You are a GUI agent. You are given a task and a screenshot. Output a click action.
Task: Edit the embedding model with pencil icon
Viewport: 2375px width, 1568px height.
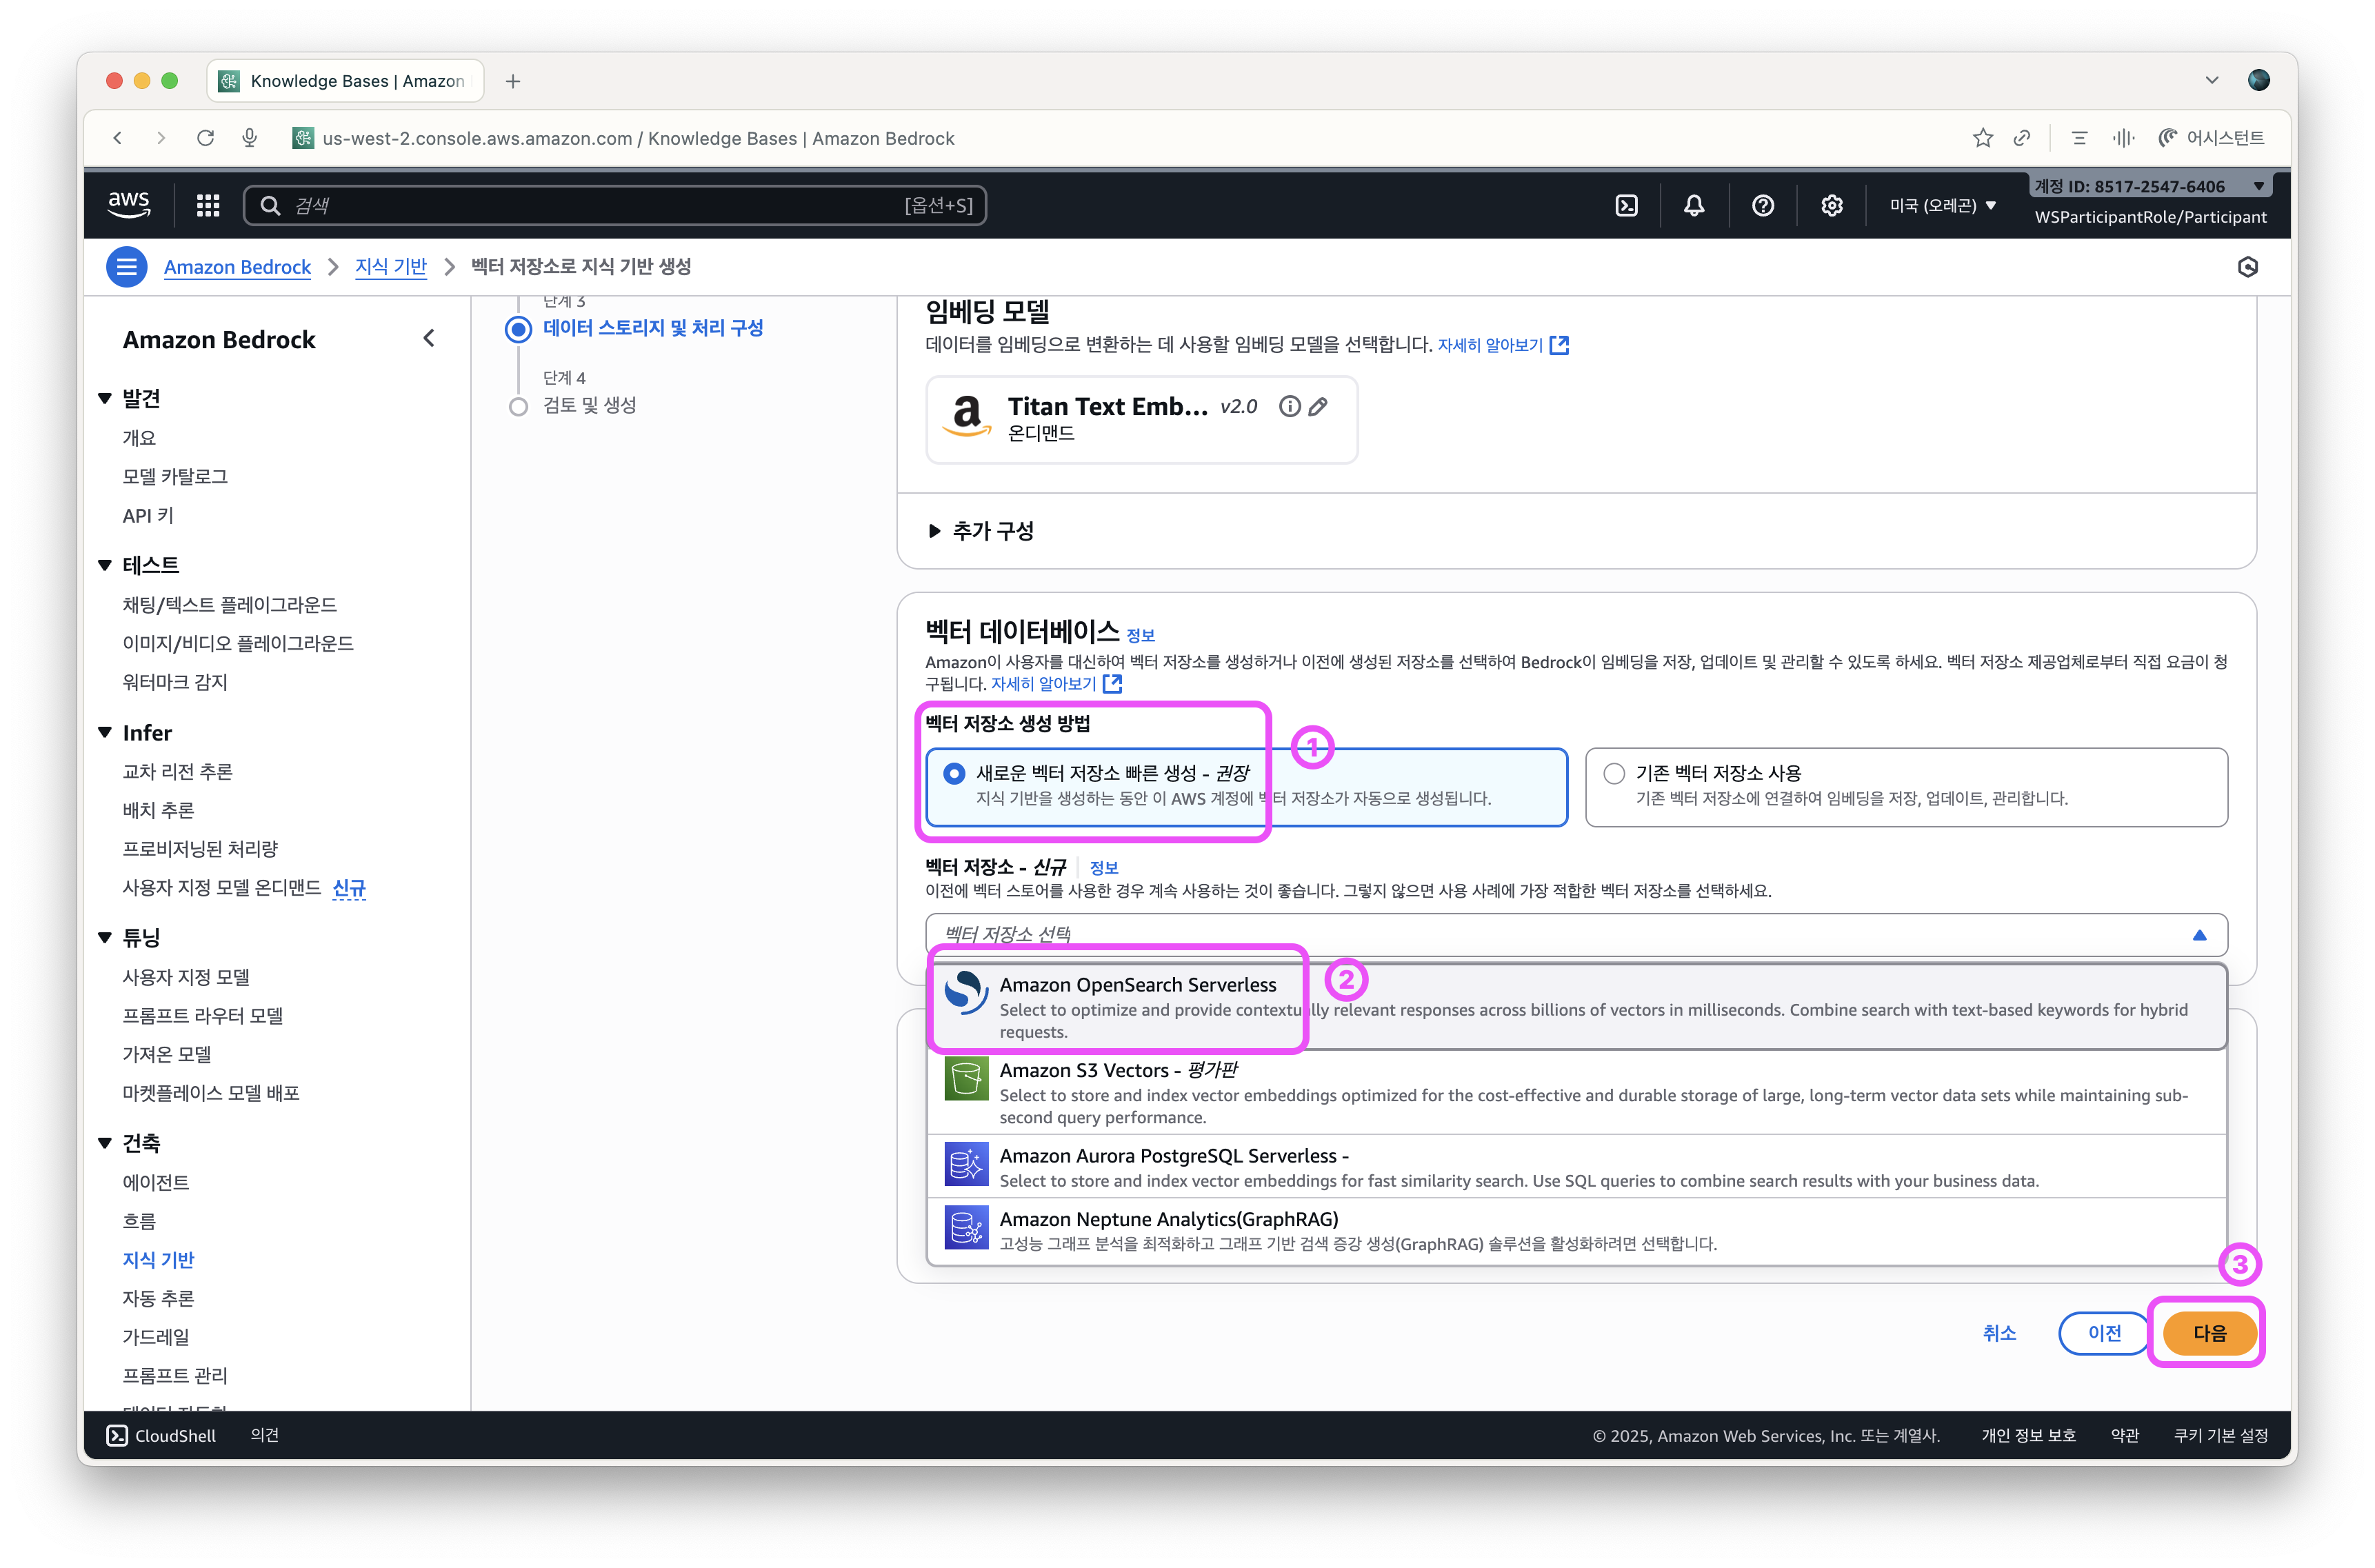(x=1319, y=406)
